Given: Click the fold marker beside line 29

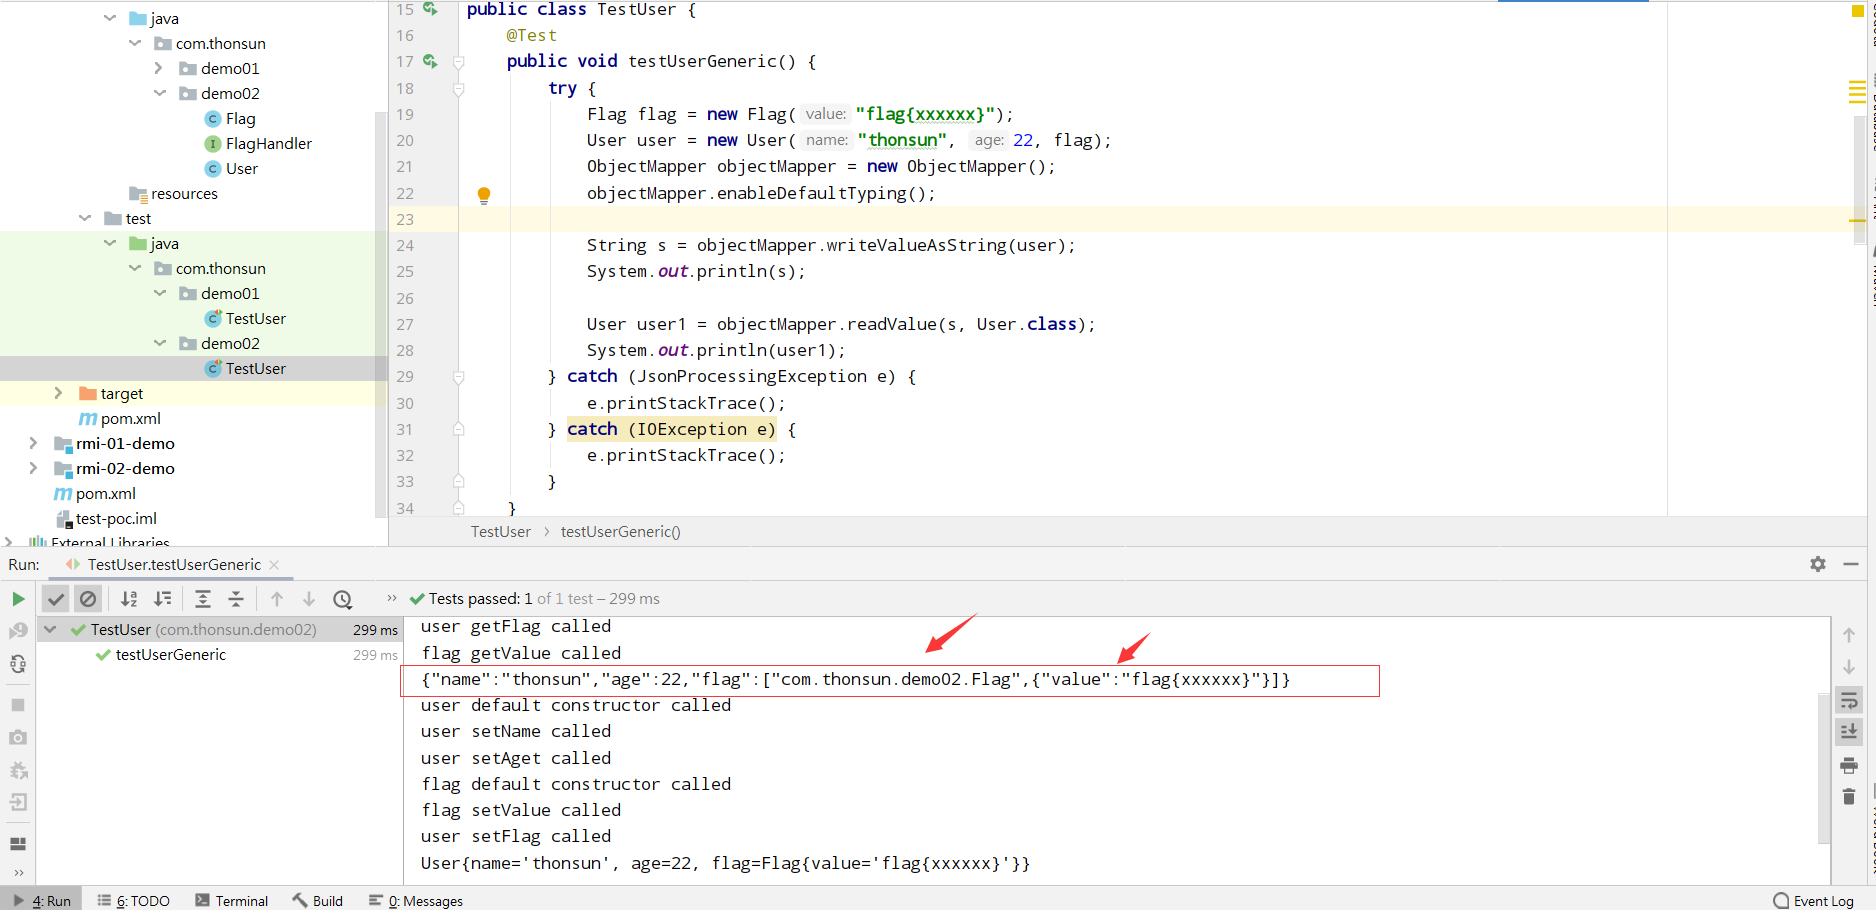Looking at the screenshot, I should coord(459,377).
